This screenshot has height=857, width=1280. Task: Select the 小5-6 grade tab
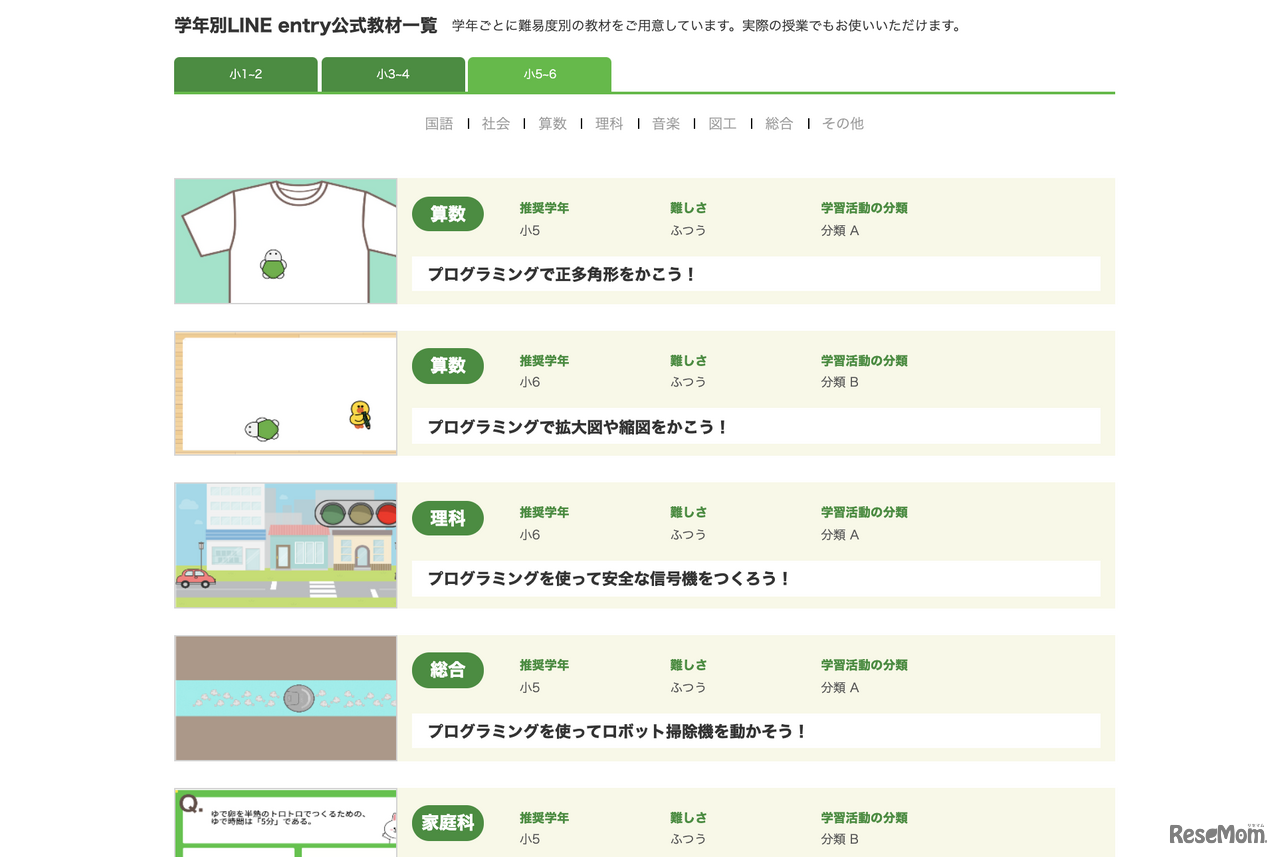click(540, 74)
